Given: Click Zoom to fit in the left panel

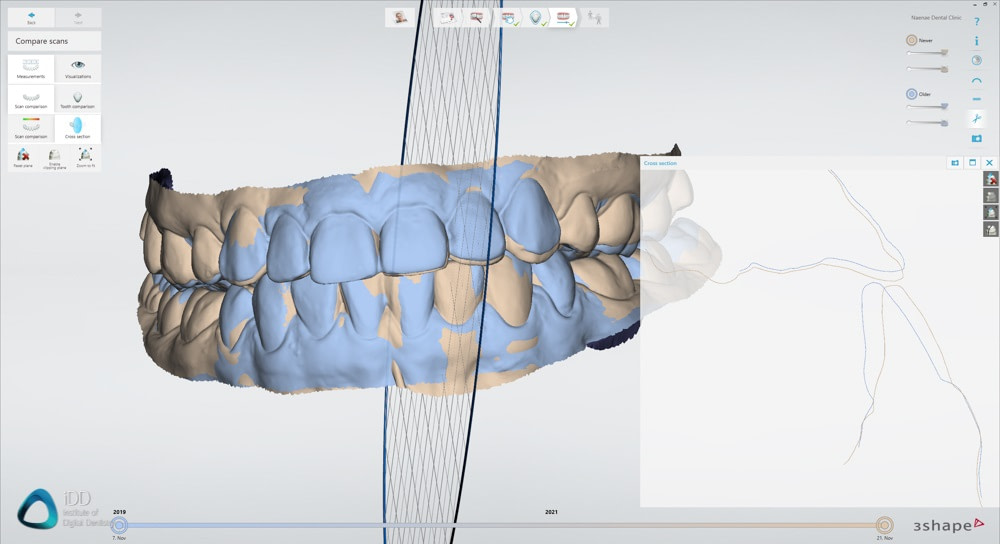Looking at the screenshot, I should pyautogui.click(x=85, y=158).
